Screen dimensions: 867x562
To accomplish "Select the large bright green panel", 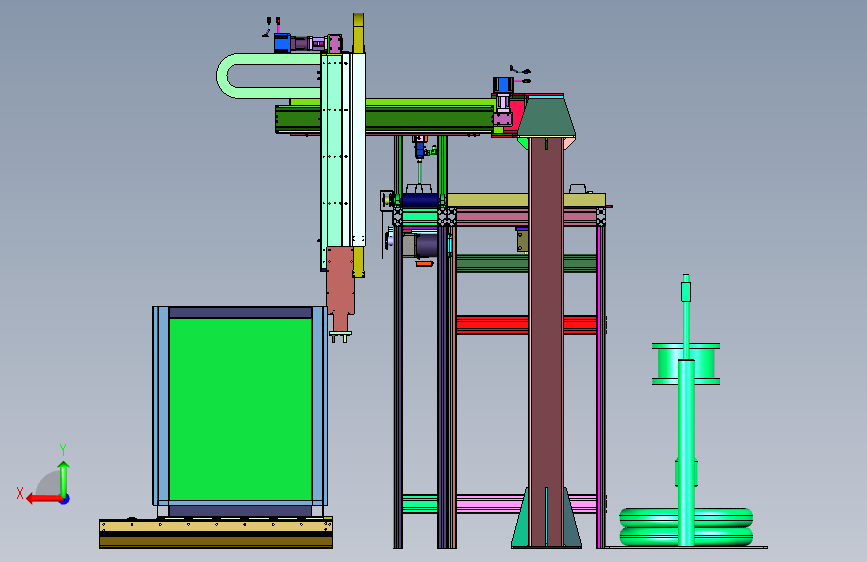I will pyautogui.click(x=240, y=409).
